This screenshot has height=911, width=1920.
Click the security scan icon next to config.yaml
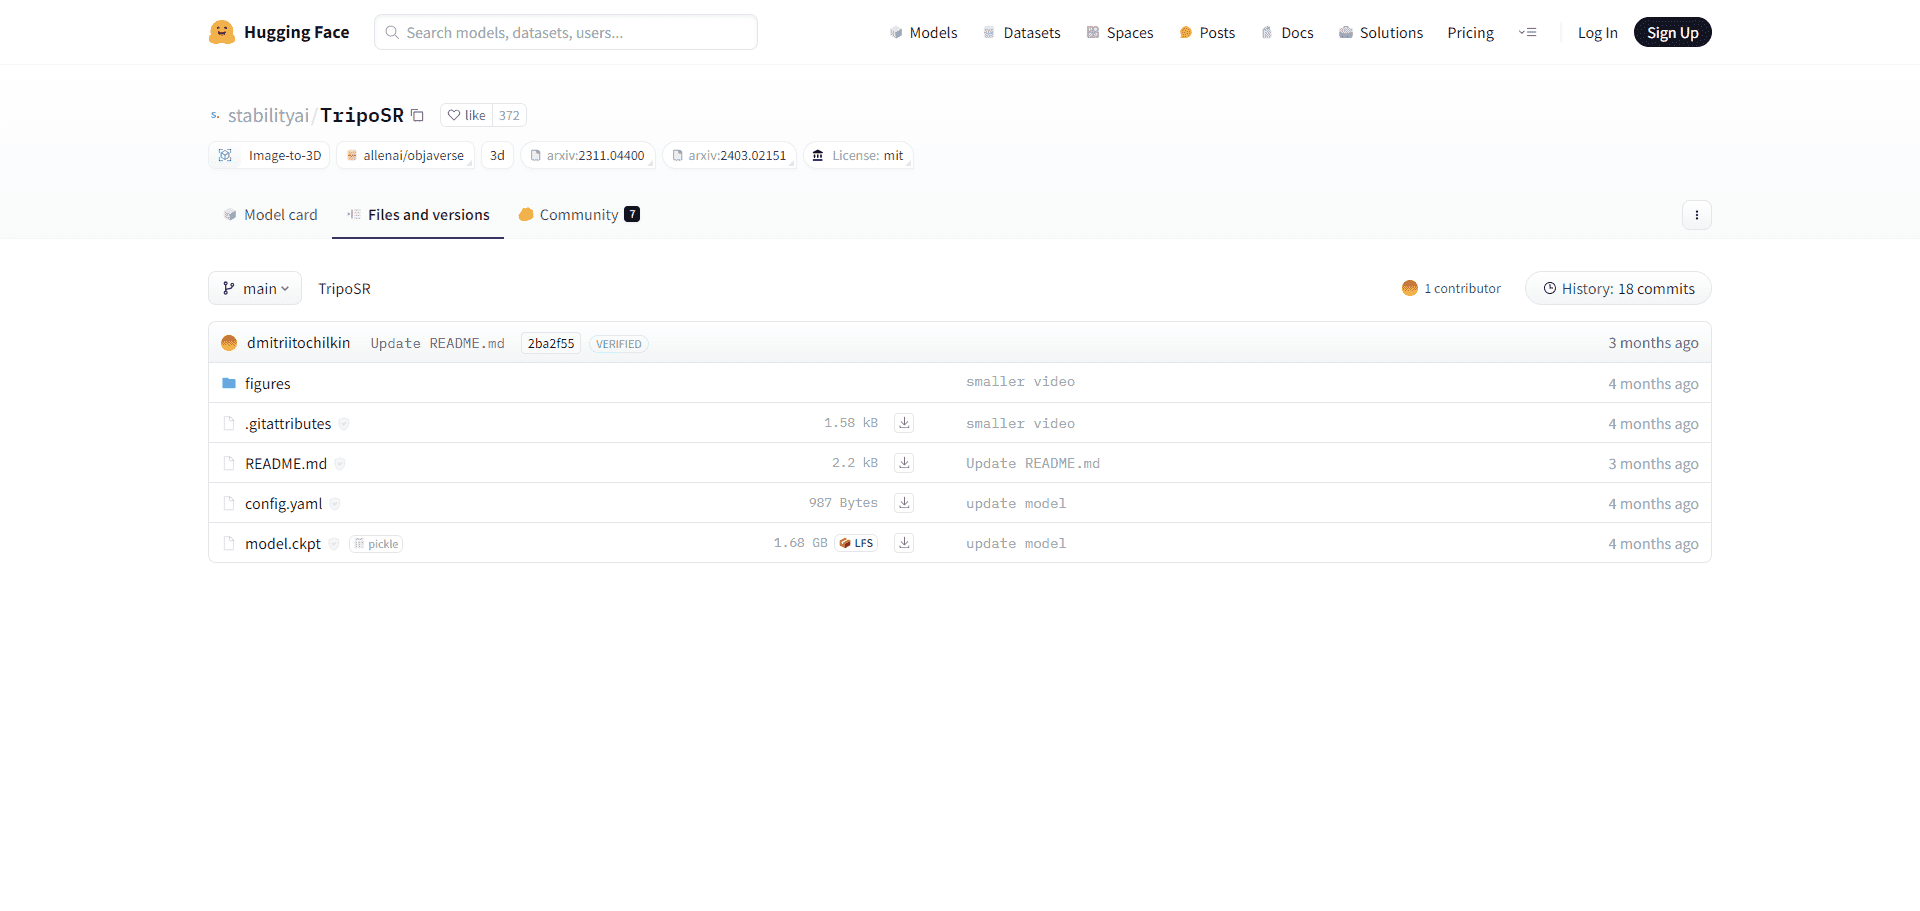[x=335, y=504]
